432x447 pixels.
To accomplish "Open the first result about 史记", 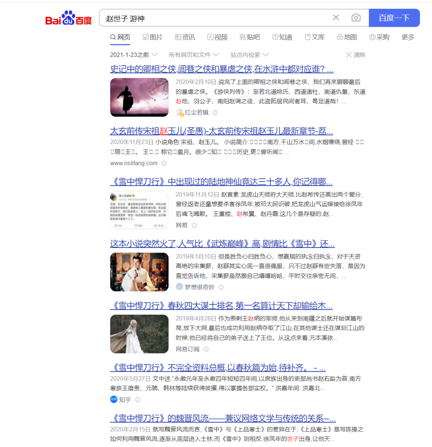I will [x=222, y=69].
